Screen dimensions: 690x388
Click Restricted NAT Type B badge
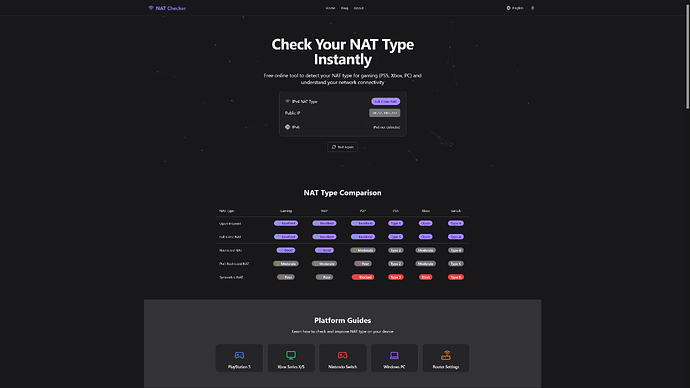[455, 250]
